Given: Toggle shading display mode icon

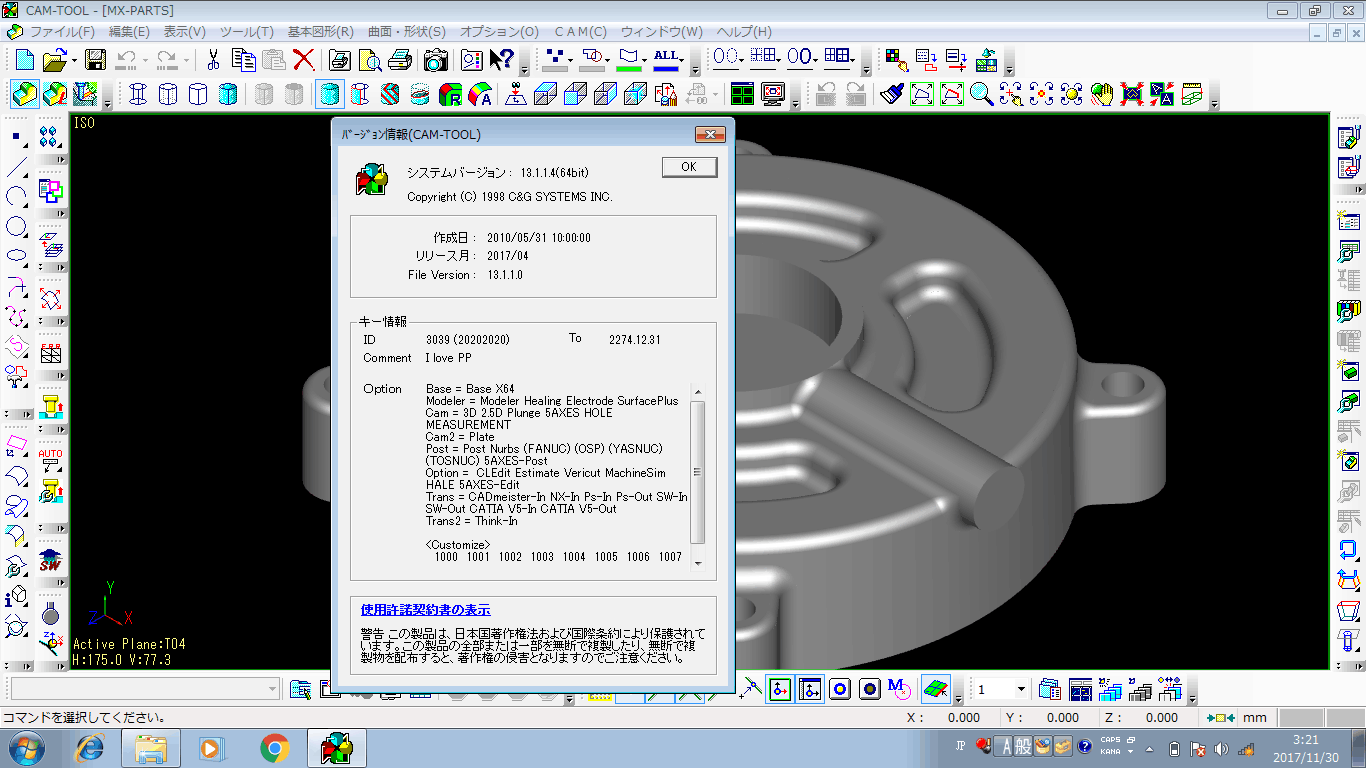Looking at the screenshot, I should (25, 95).
